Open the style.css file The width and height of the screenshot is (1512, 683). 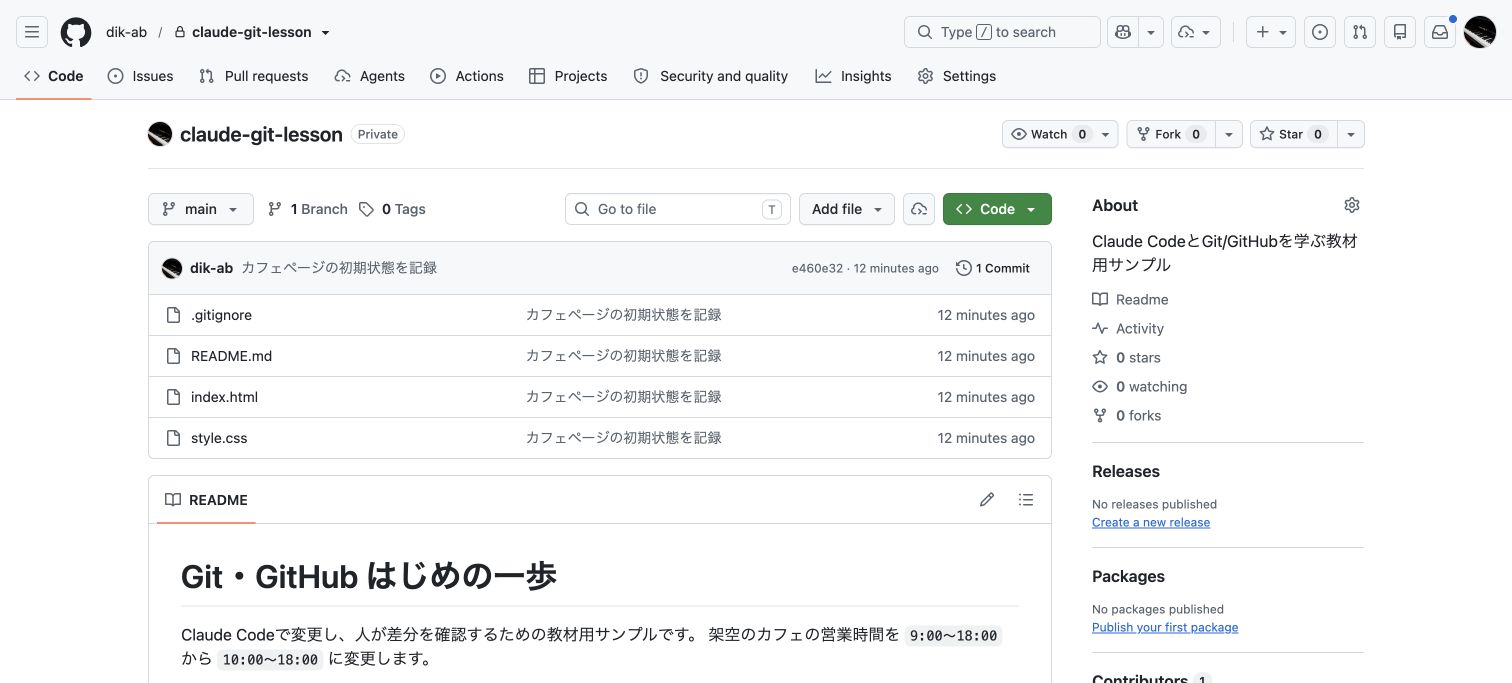pyautogui.click(x=219, y=438)
